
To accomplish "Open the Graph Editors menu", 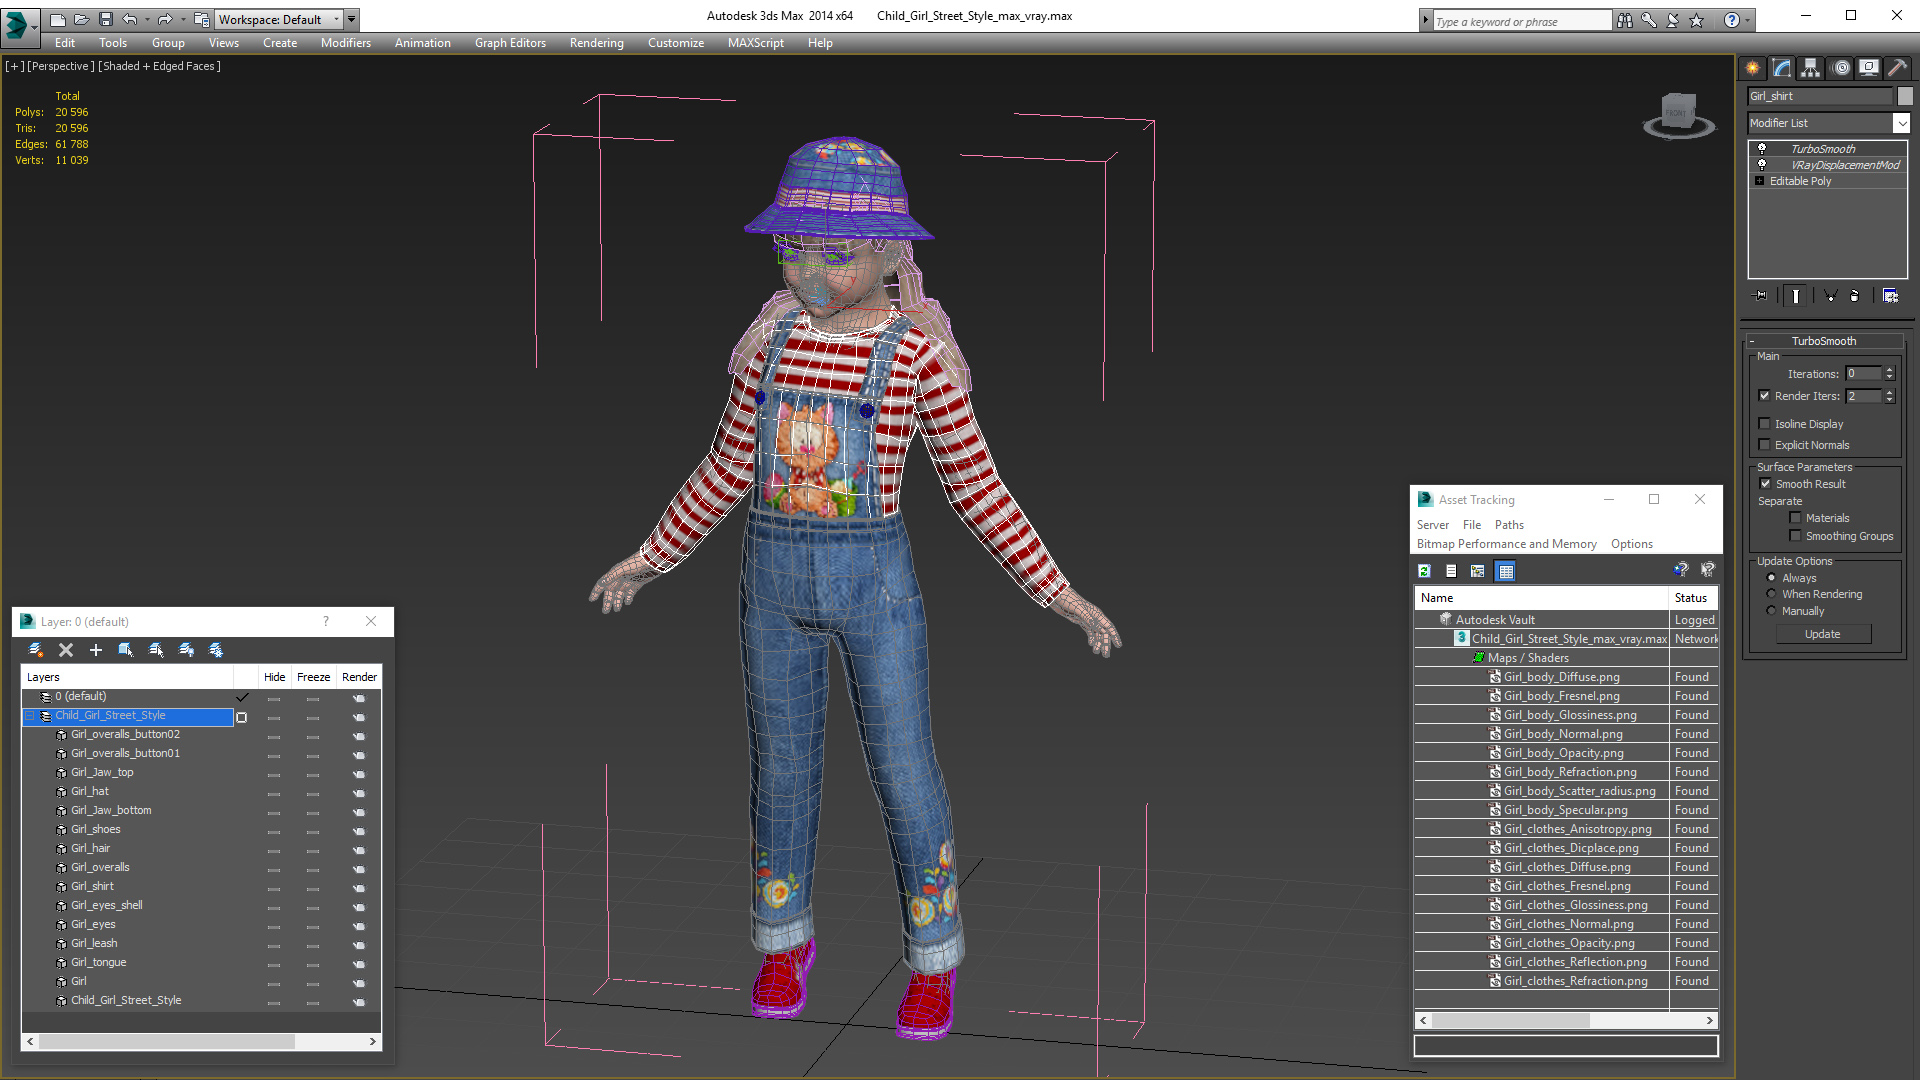I will 510,43.
